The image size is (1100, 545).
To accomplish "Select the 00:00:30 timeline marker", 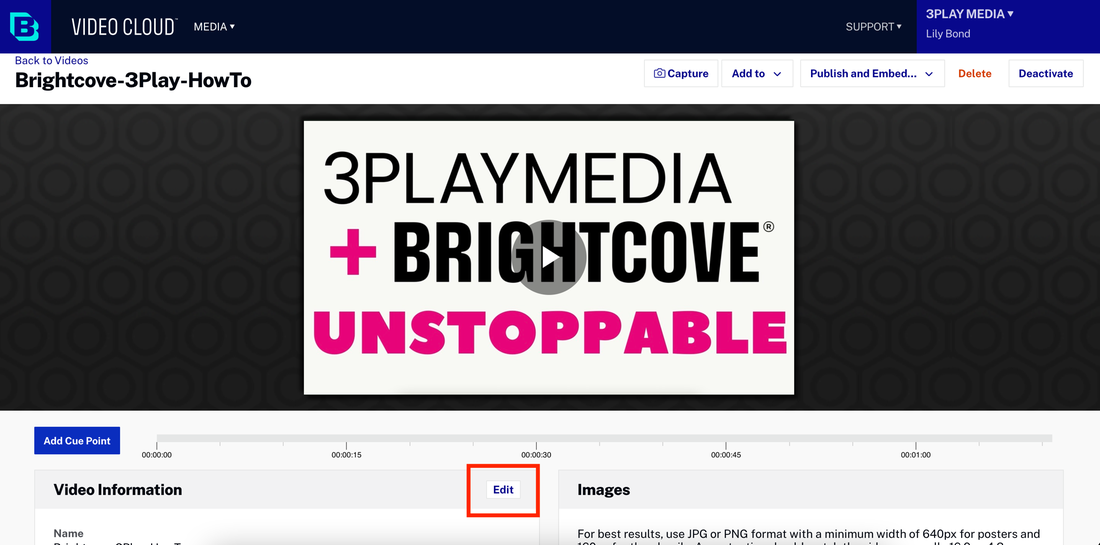I will coord(536,454).
